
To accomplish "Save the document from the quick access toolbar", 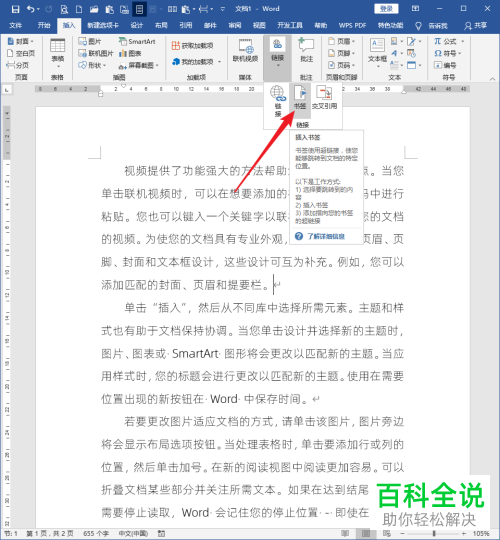I will [x=15, y=9].
